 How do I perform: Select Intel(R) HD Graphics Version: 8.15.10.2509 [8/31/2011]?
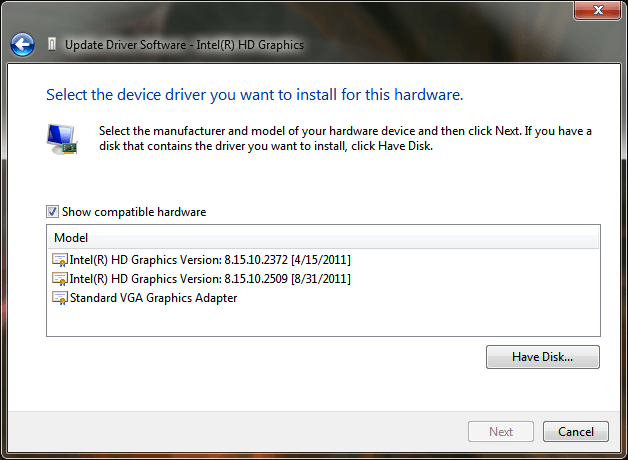tap(209, 279)
